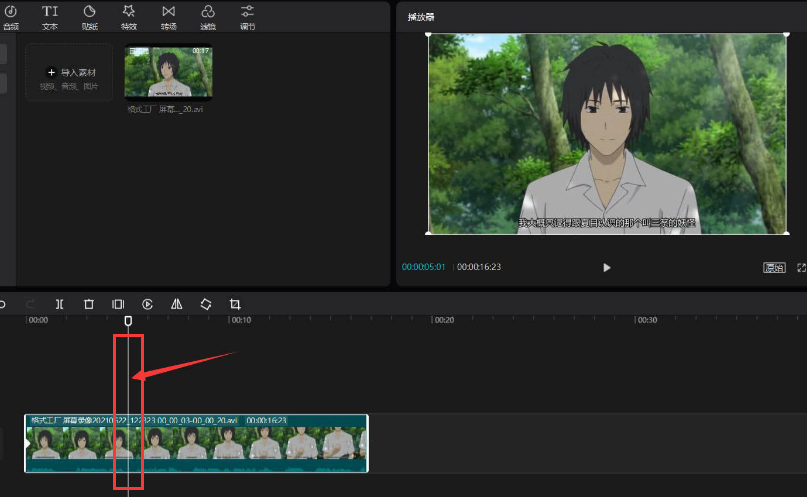Image resolution: width=807 pixels, height=497 pixels.
Task: Open the 调节 (Adjust) panel
Action: (x=247, y=16)
